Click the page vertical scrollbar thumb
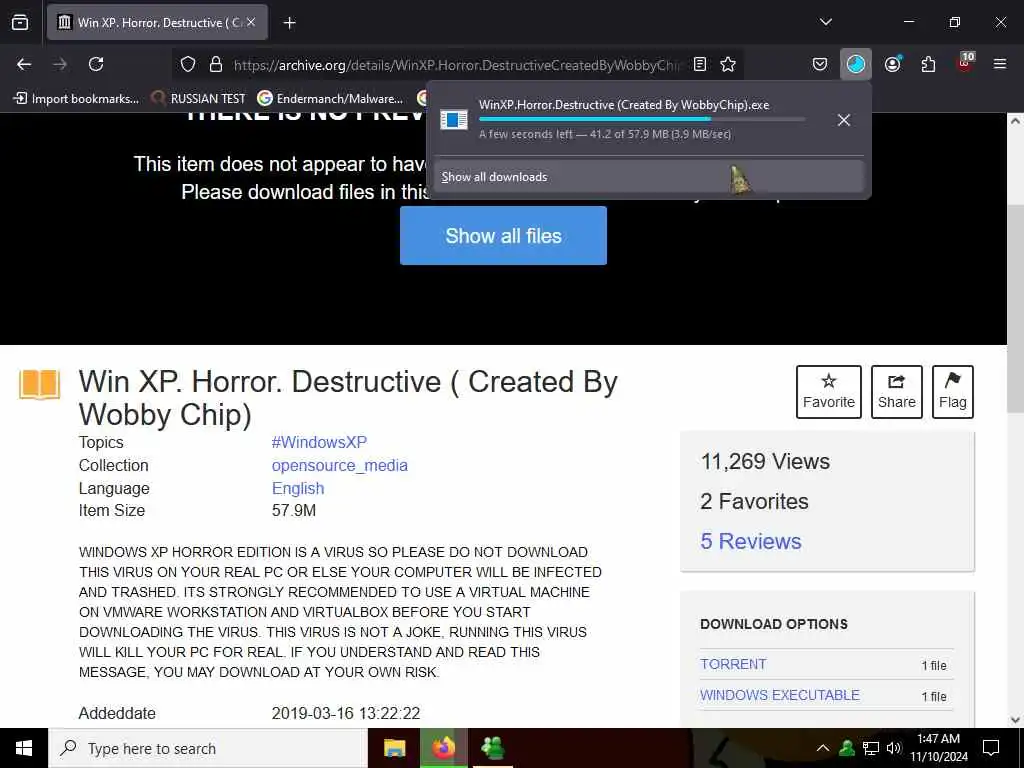This screenshot has height=768, width=1024. (x=1015, y=308)
